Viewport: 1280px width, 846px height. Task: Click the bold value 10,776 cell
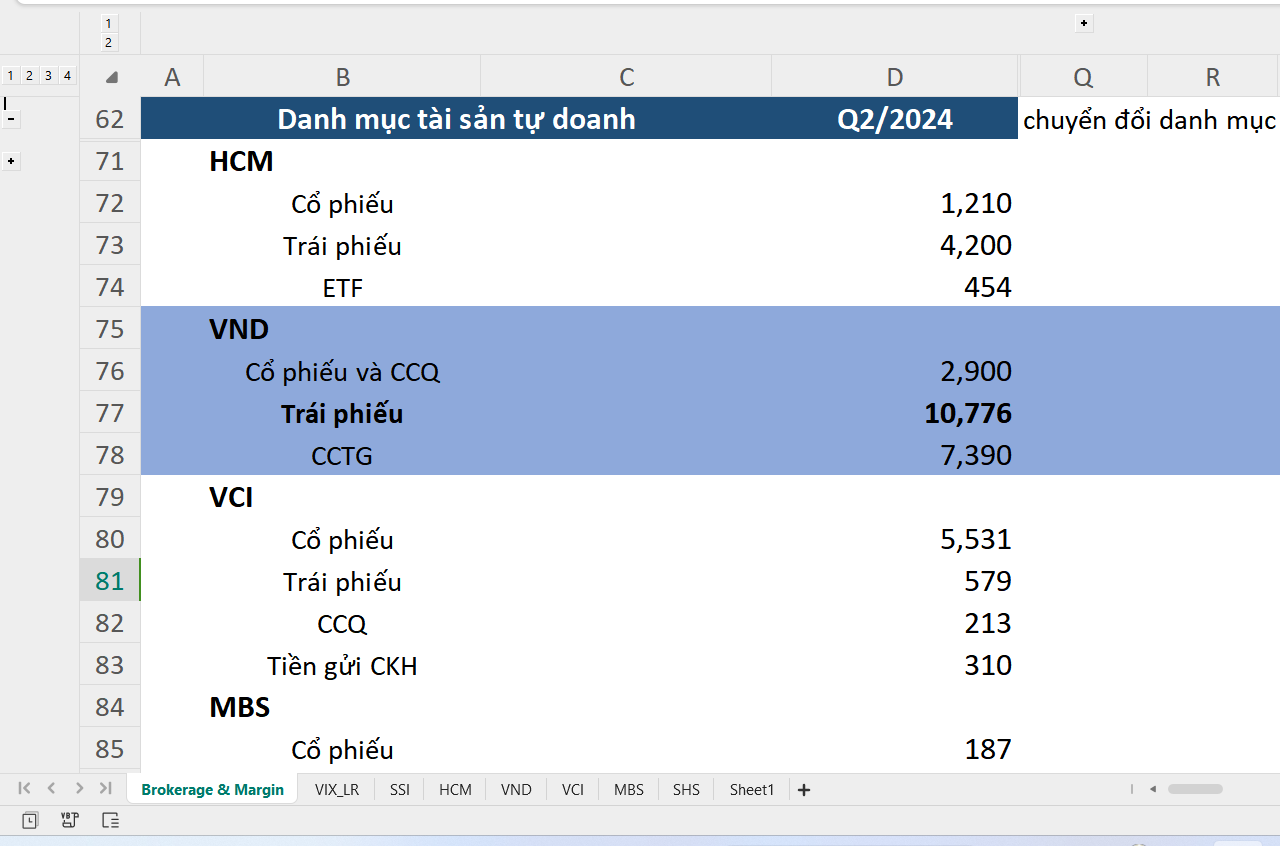pos(895,413)
